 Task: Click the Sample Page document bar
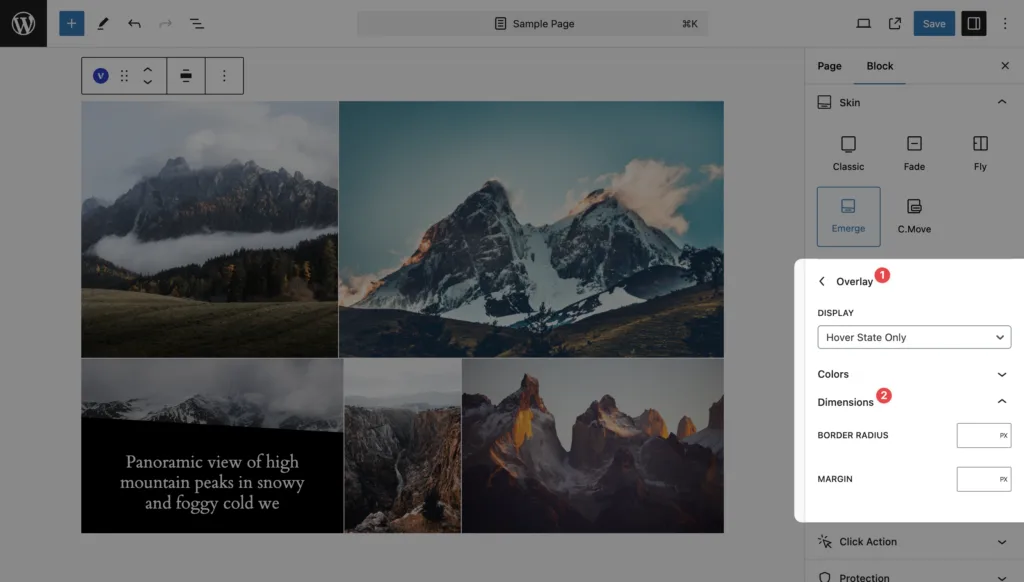[532, 24]
